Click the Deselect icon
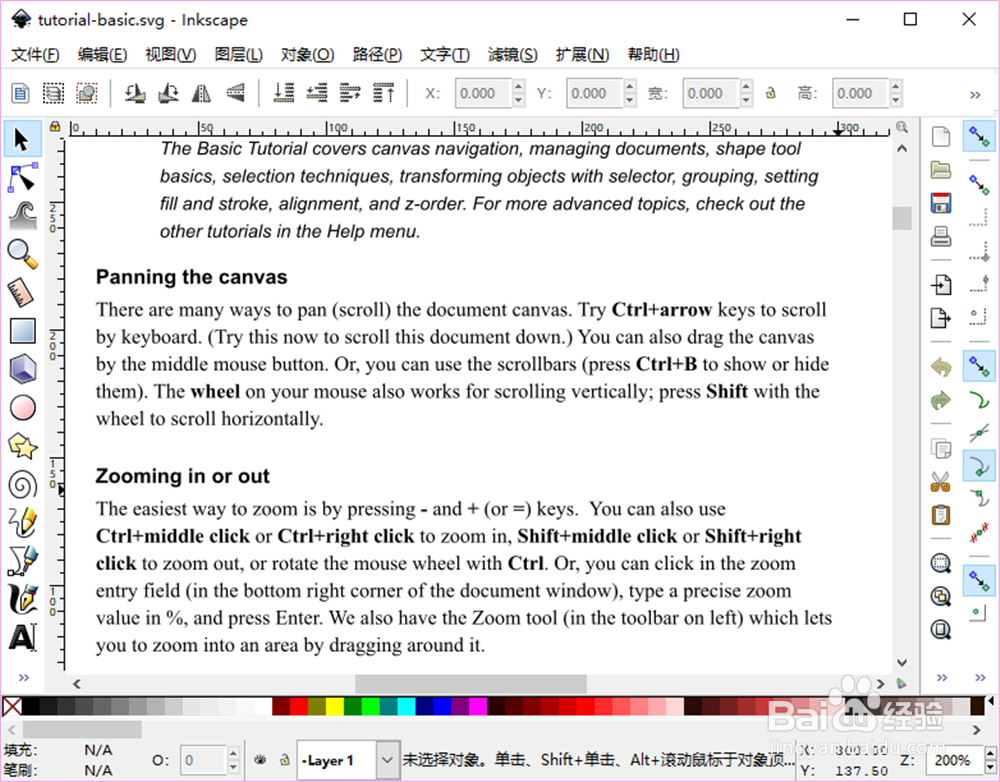The height and width of the screenshot is (782, 1000). [87, 93]
